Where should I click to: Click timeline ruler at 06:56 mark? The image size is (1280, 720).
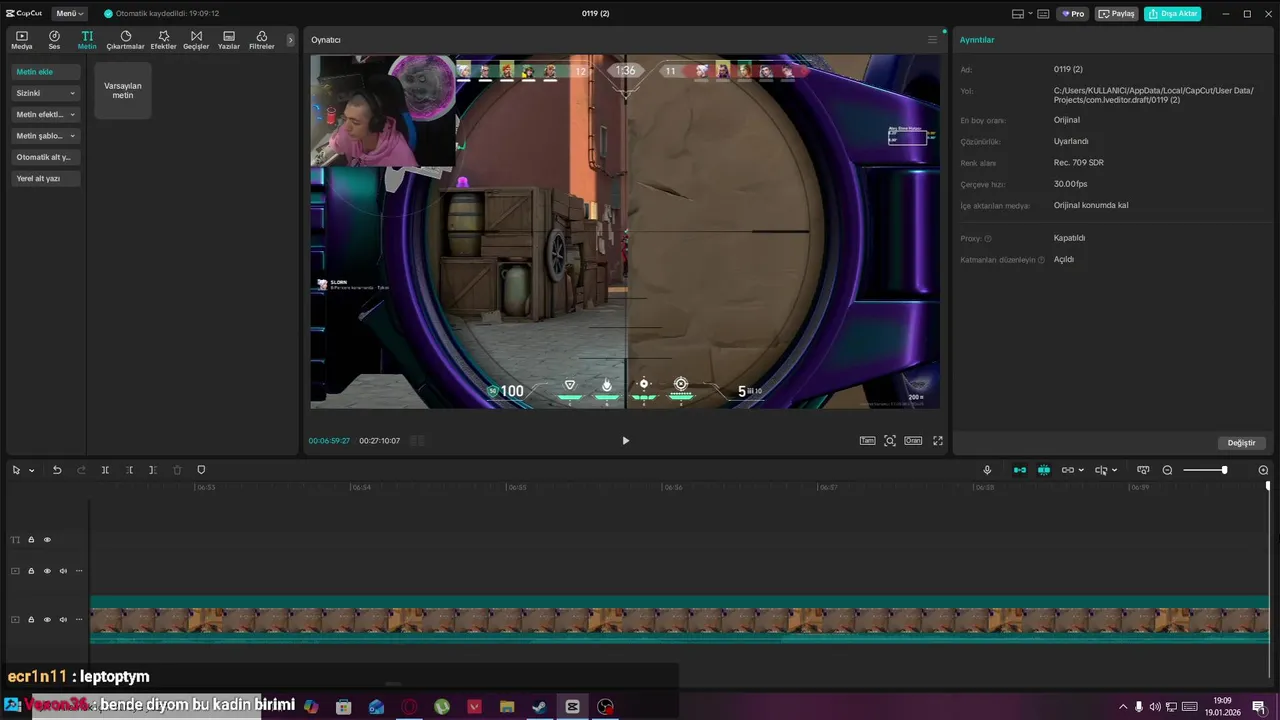[x=673, y=487]
